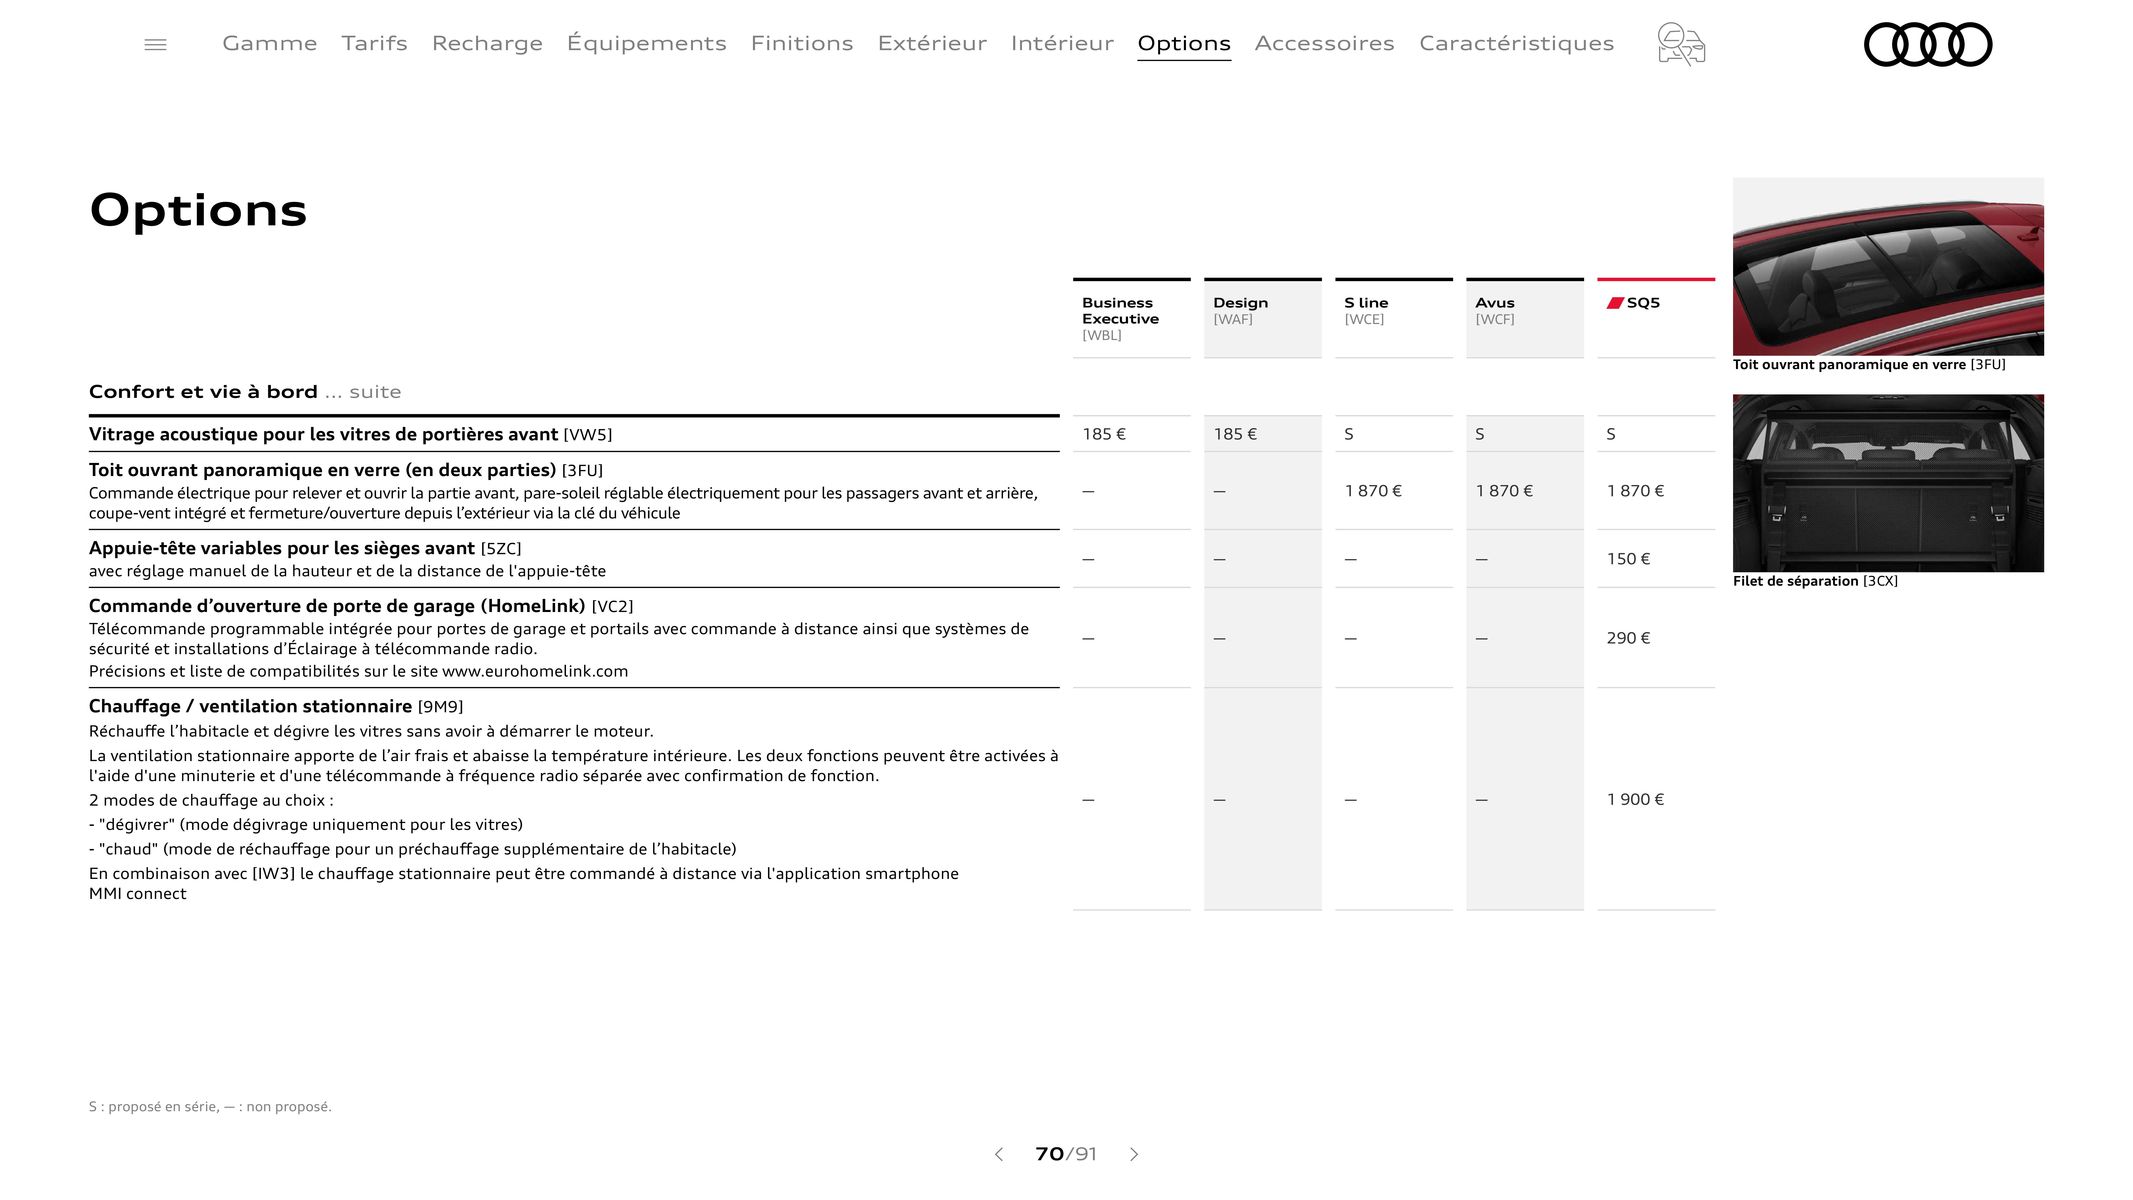The height and width of the screenshot is (1200, 2133).
Task: Open the Recharge tab
Action: point(487,43)
